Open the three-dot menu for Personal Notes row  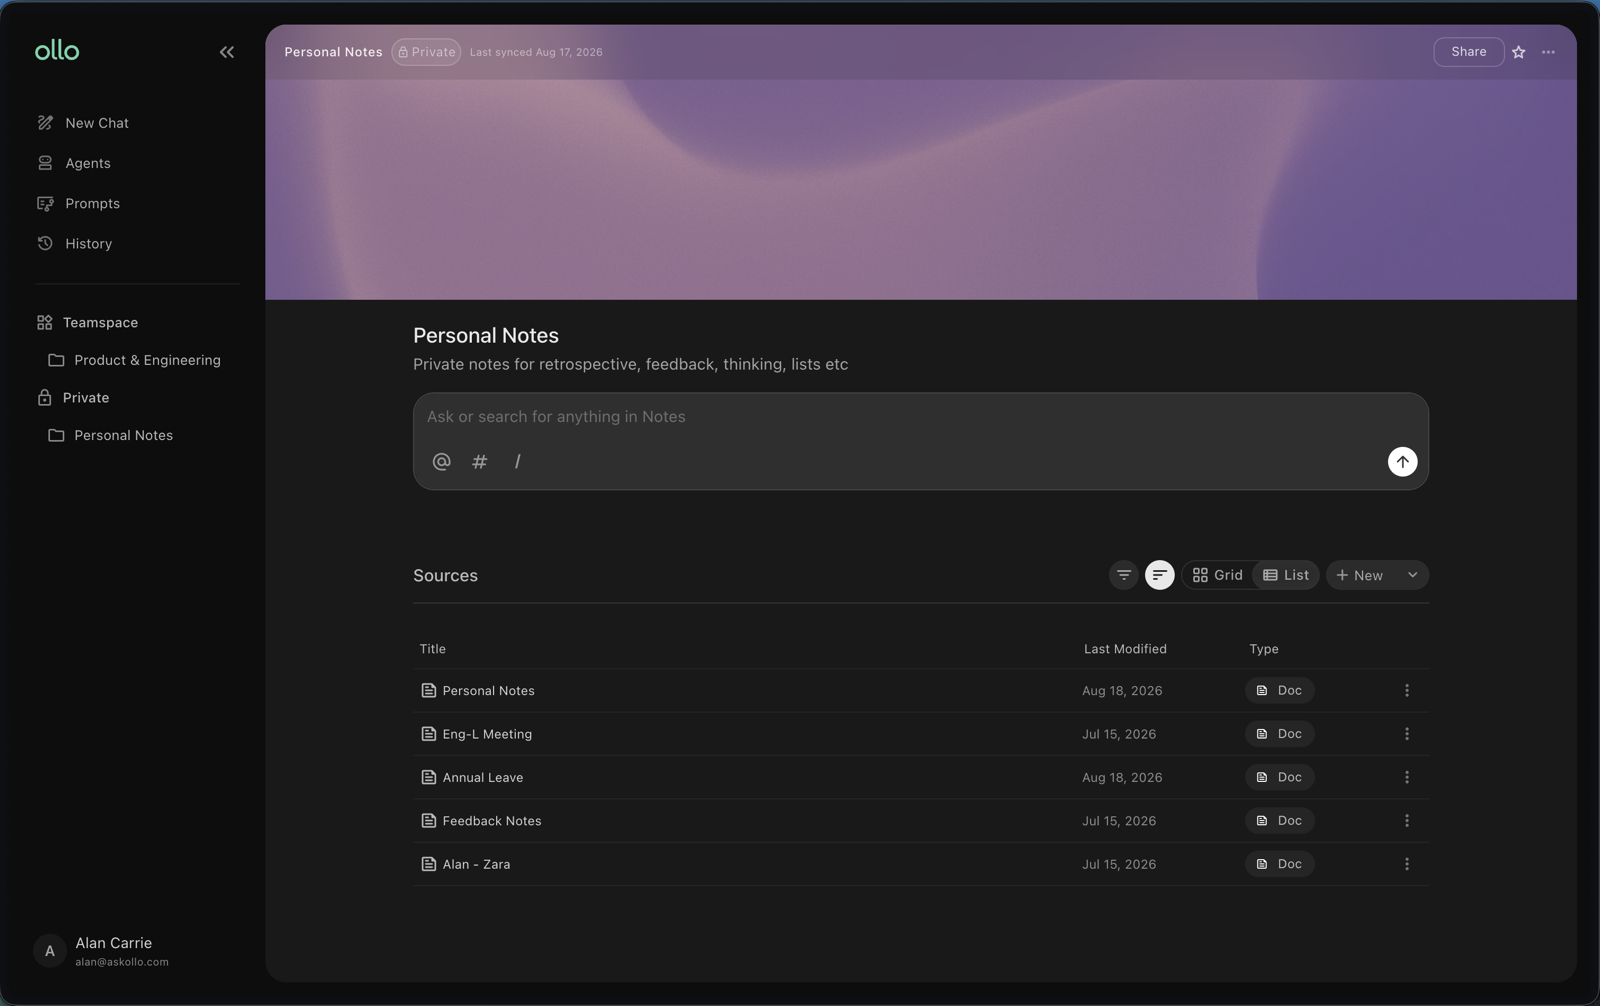pyautogui.click(x=1406, y=691)
